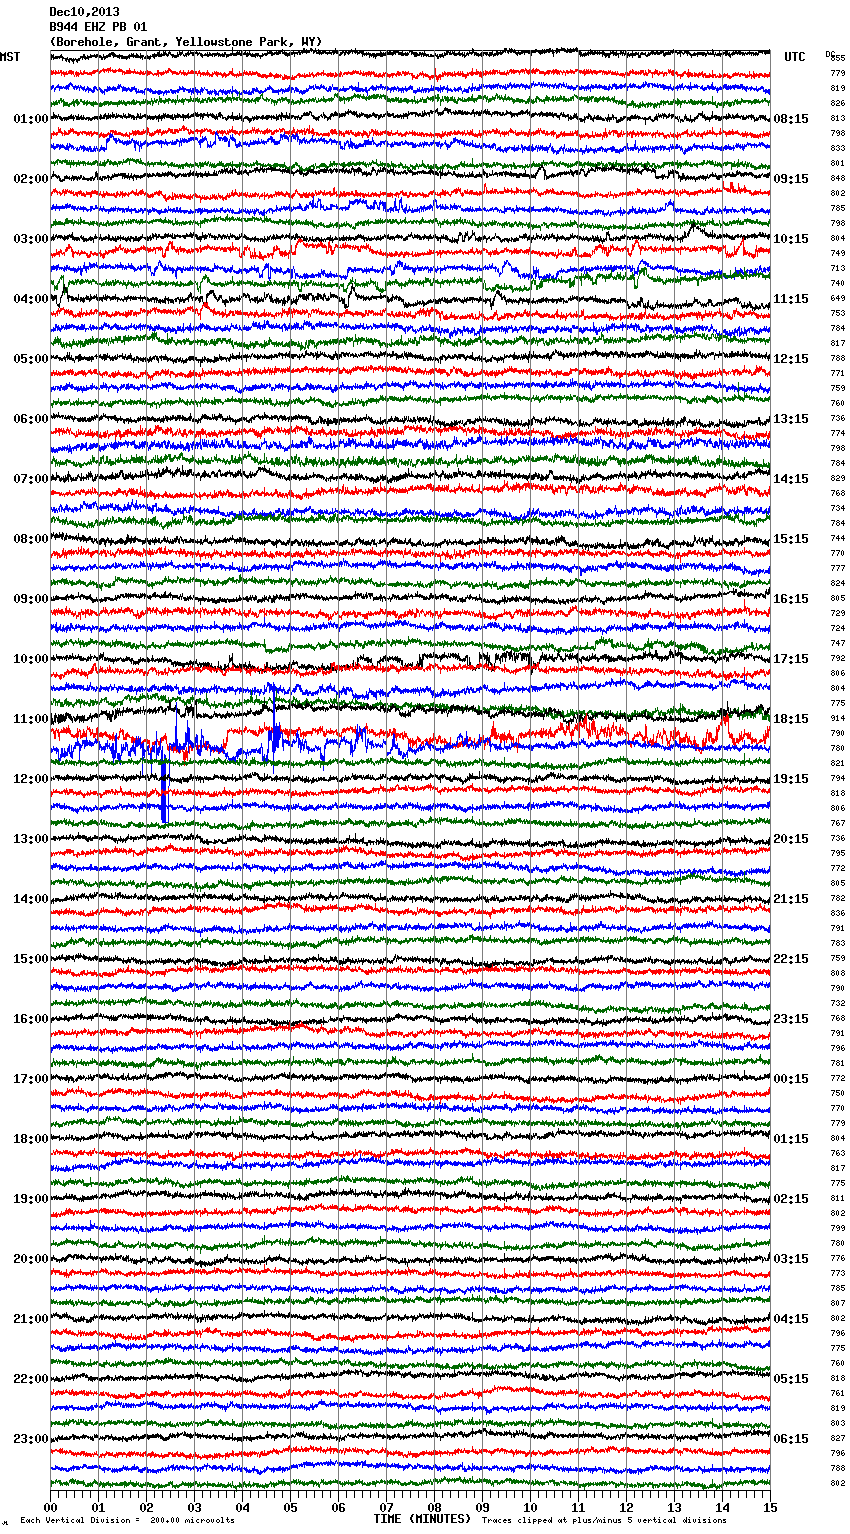This screenshot has height=1534, width=850.
Task: Select the MST time label "16:00"
Action: coord(31,1019)
